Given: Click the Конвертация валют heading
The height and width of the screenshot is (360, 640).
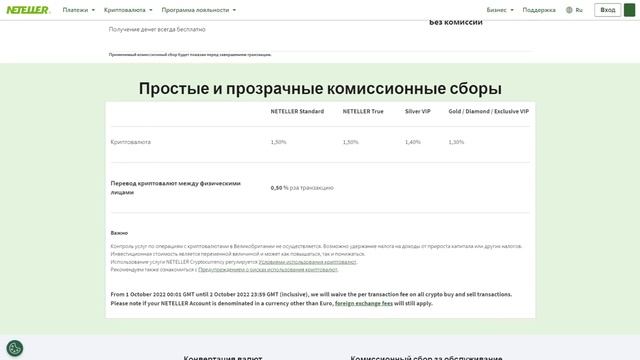Looking at the screenshot, I should [x=223, y=358].
